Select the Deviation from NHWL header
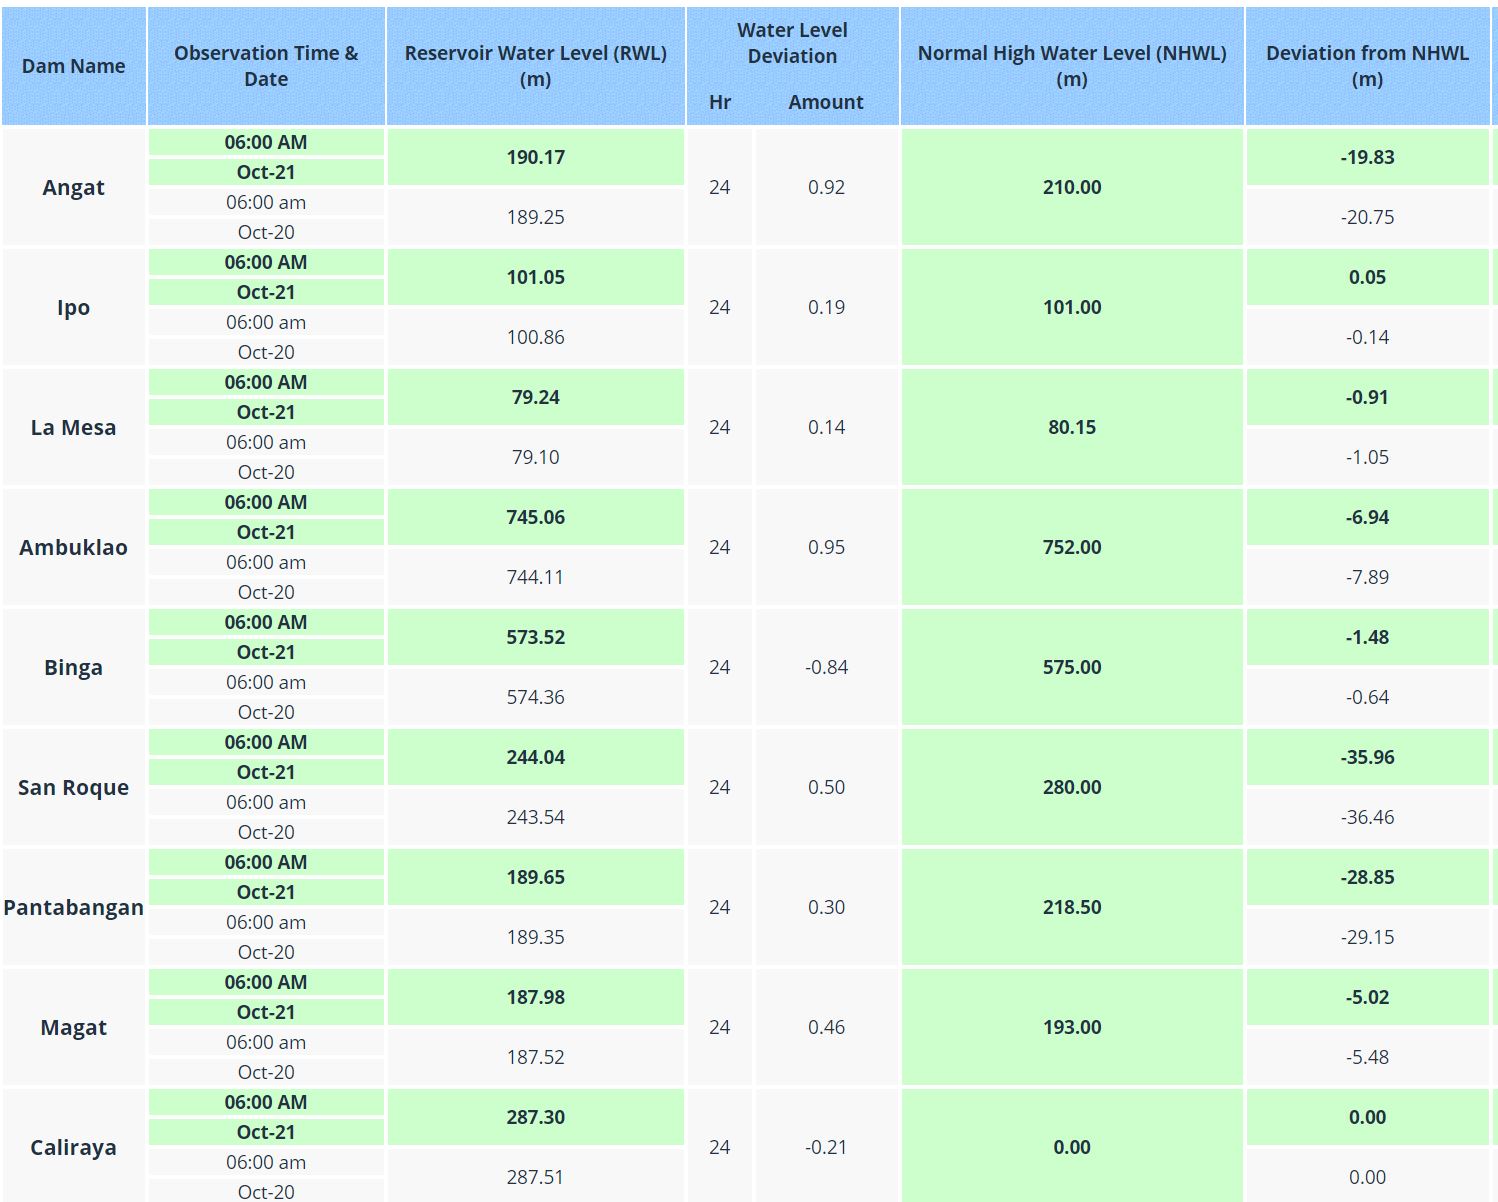Image resolution: width=1498 pixels, height=1202 pixels. point(1367,66)
